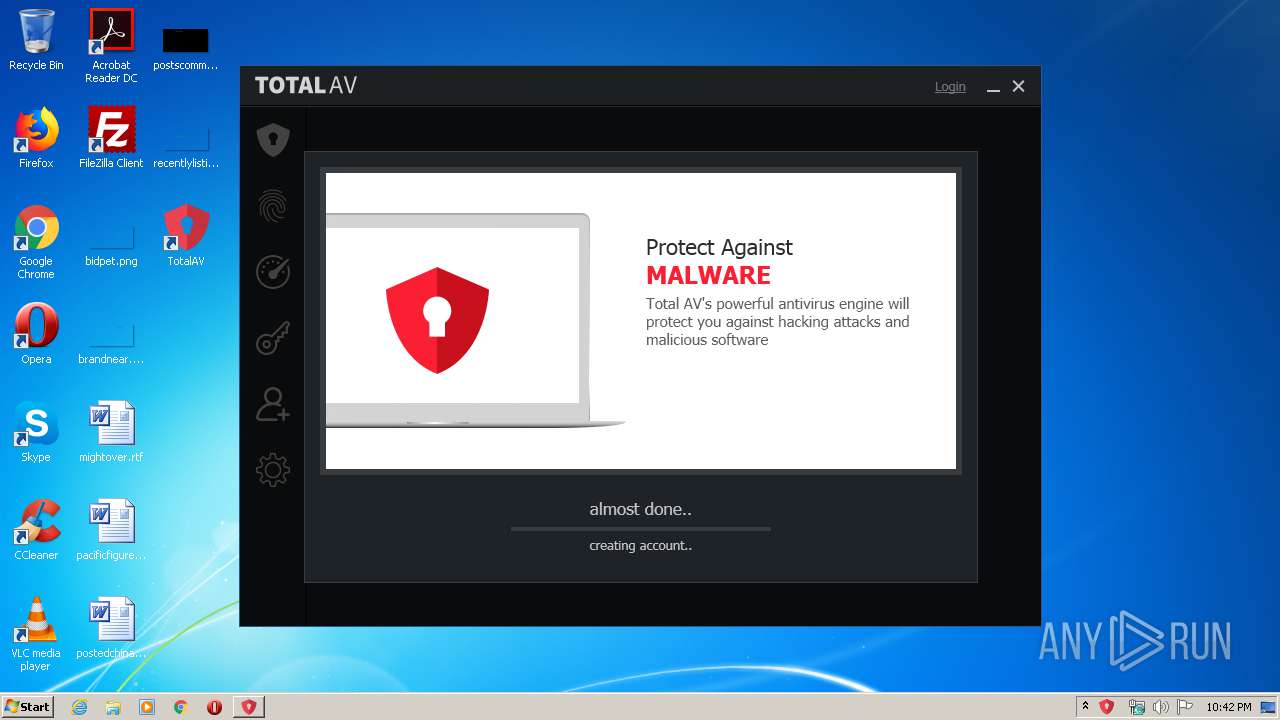
Task: Open Chrome from the taskbar
Action: 181,707
